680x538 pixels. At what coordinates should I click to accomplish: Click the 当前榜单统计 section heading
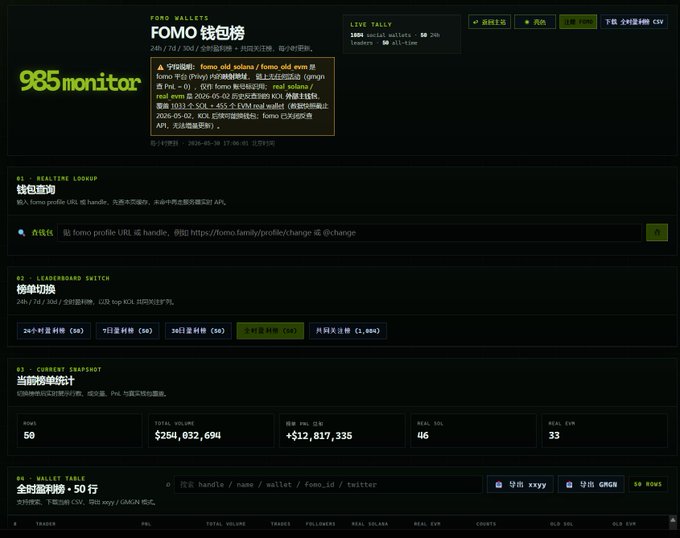pos(46,381)
